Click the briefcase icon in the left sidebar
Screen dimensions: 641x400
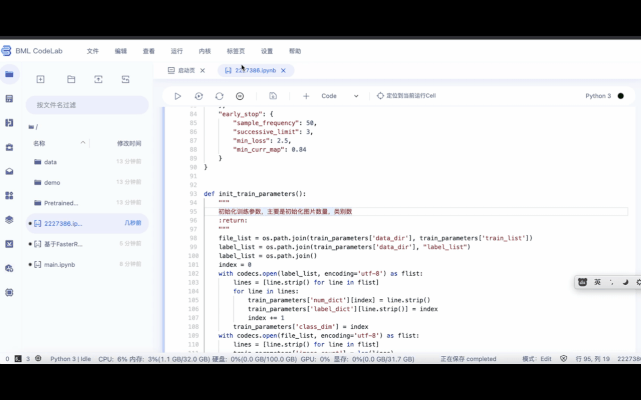coord(9,147)
